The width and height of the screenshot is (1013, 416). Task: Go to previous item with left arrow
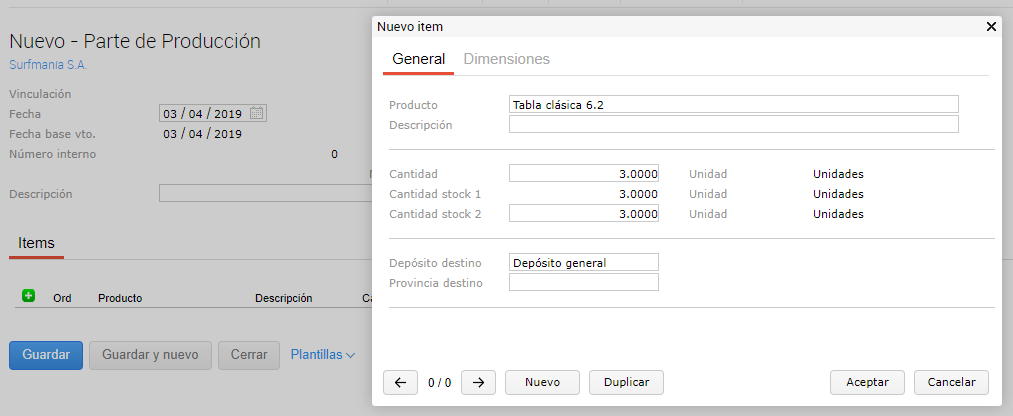[400, 382]
